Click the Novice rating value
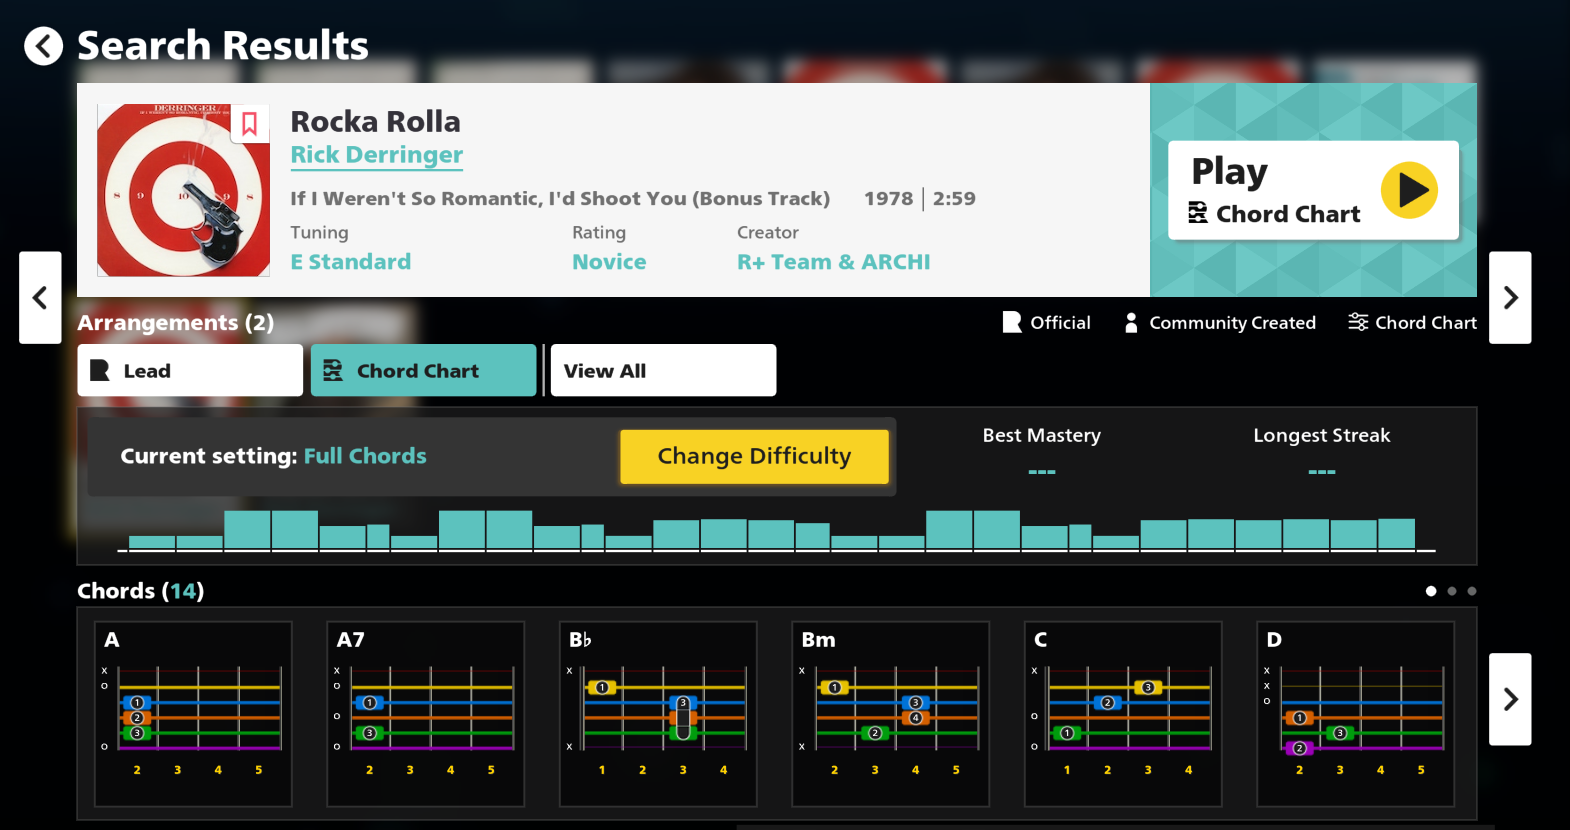This screenshot has width=1570, height=830. 609,262
